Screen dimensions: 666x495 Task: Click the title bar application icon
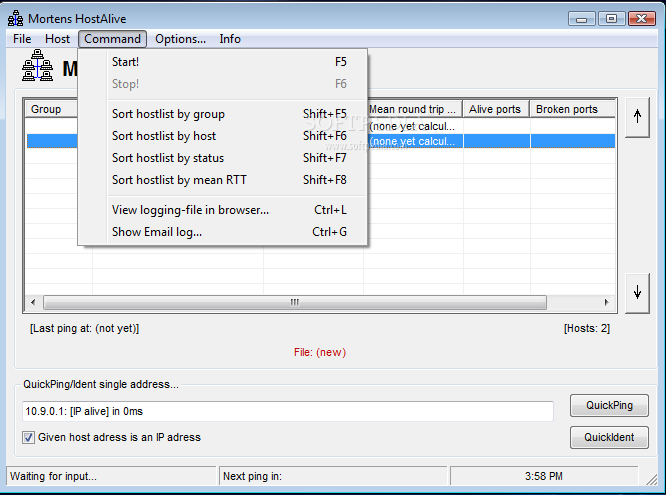coord(16,18)
